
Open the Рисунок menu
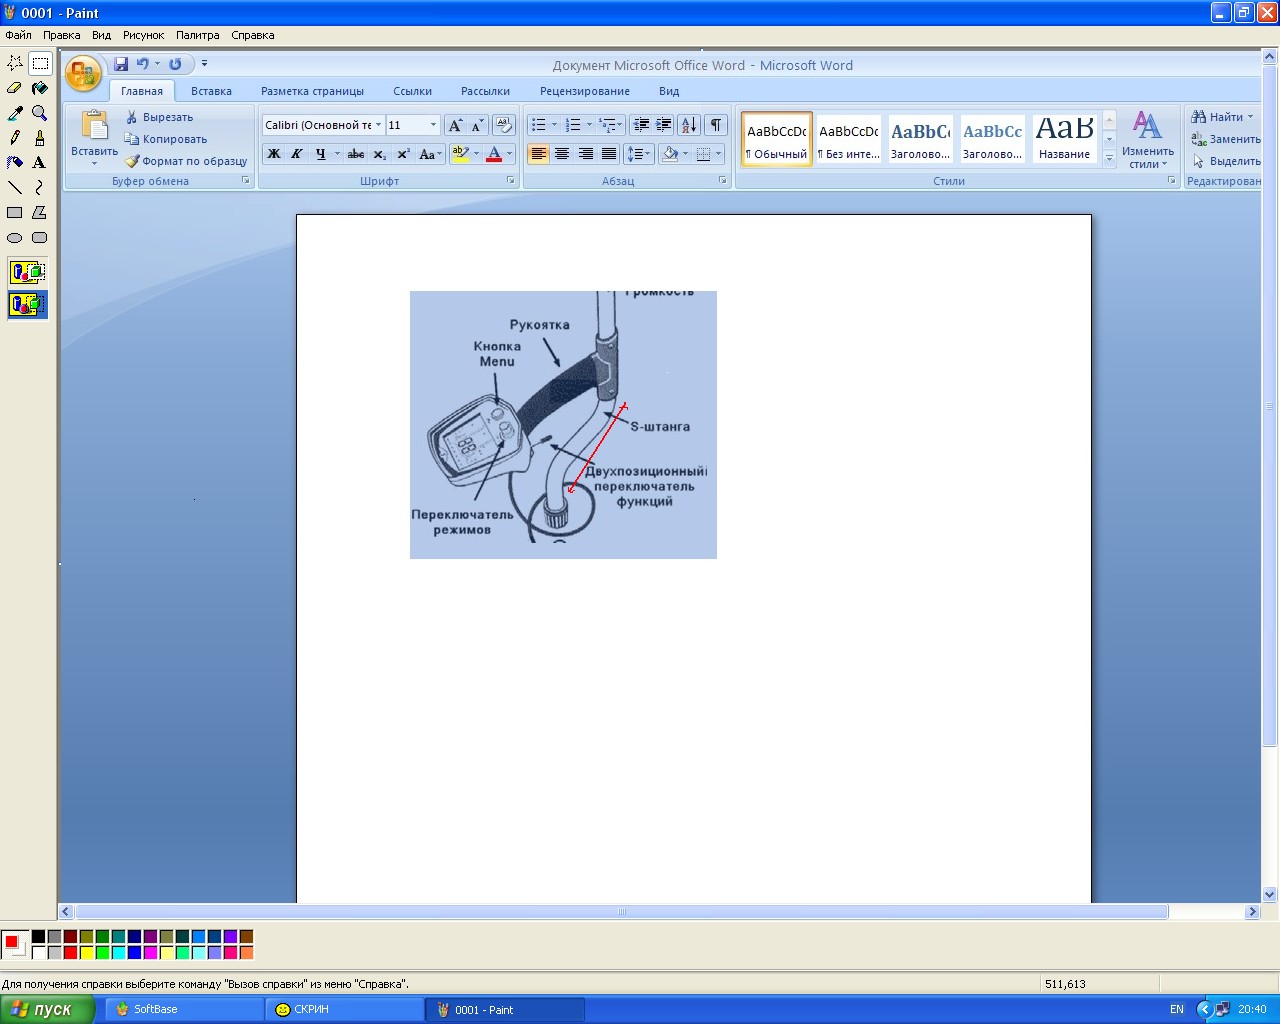(143, 35)
